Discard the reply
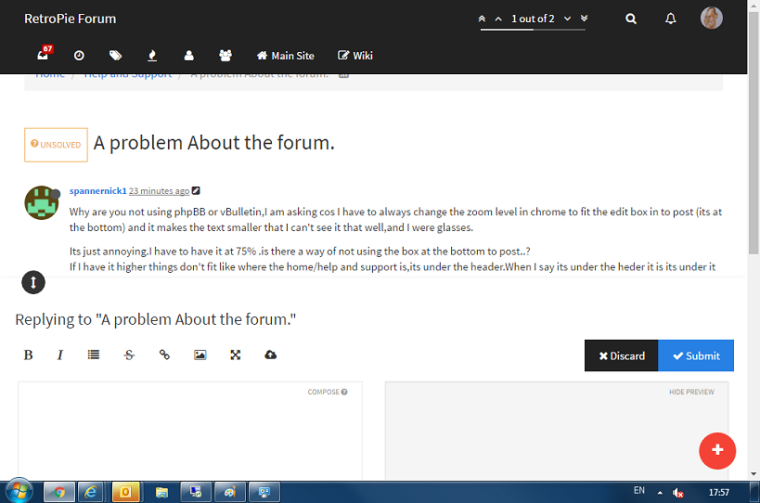 pyautogui.click(x=621, y=356)
